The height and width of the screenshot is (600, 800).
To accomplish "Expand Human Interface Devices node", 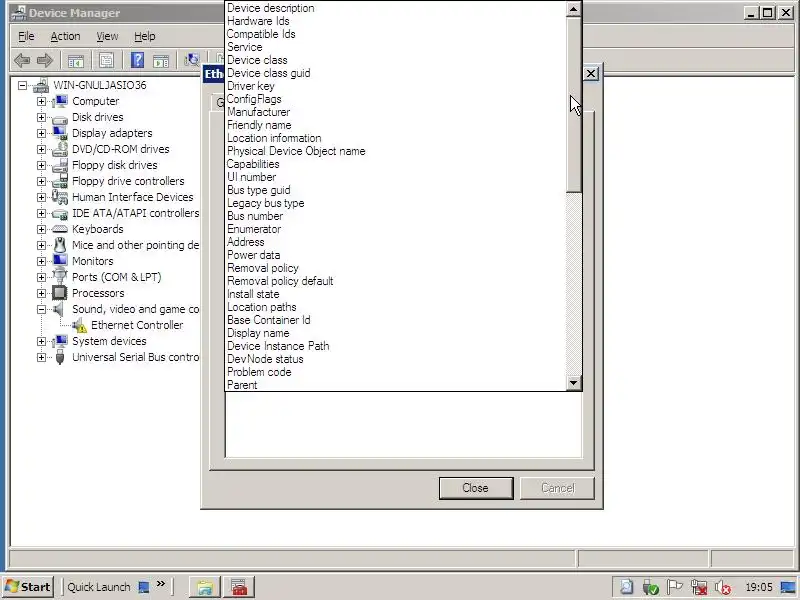I will point(41,197).
